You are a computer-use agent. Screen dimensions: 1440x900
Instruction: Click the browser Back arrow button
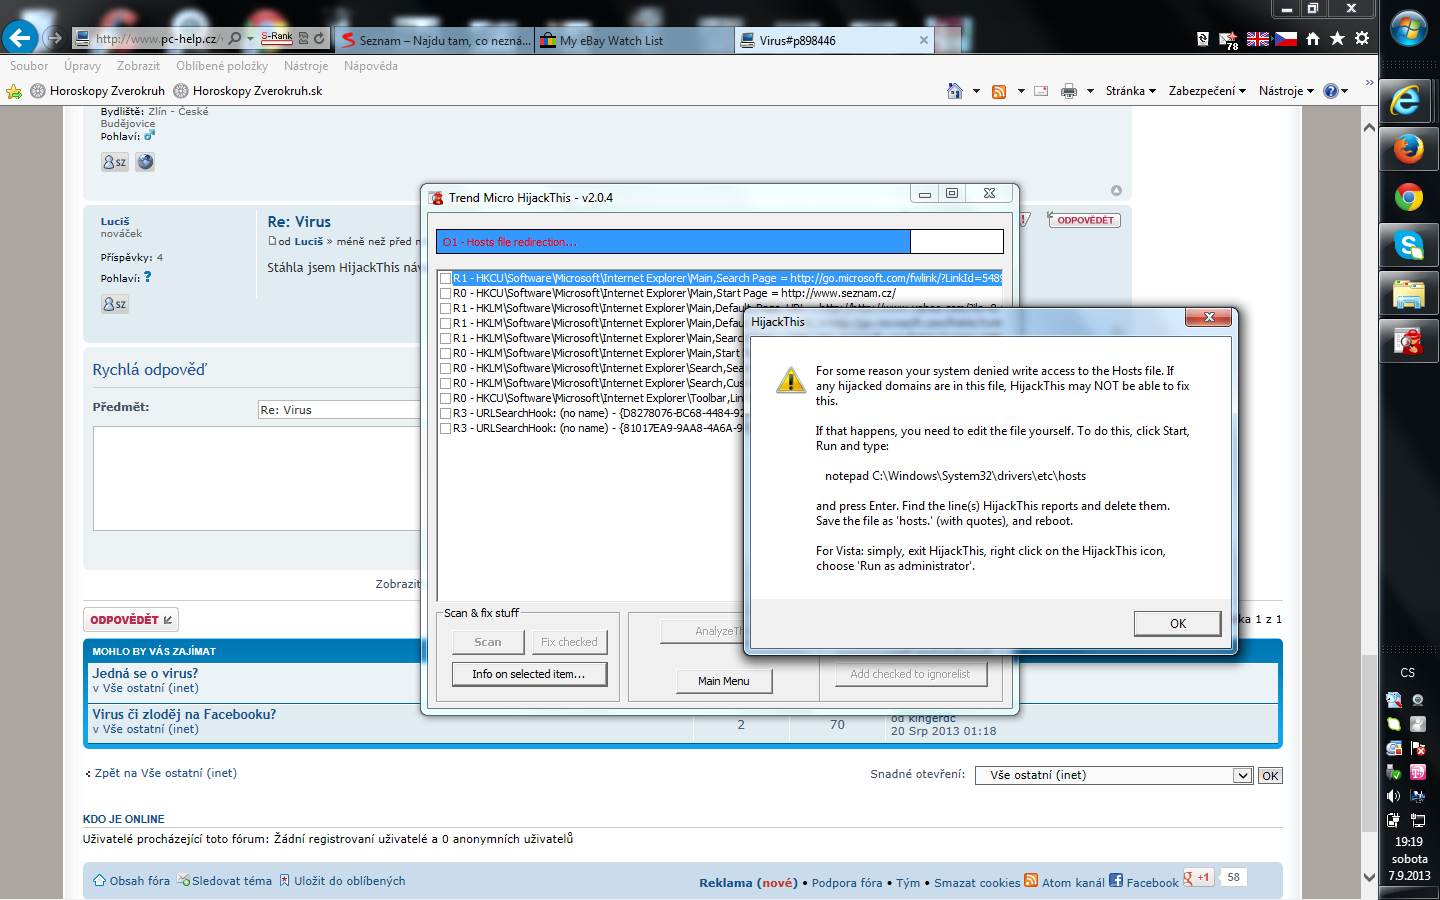20,38
